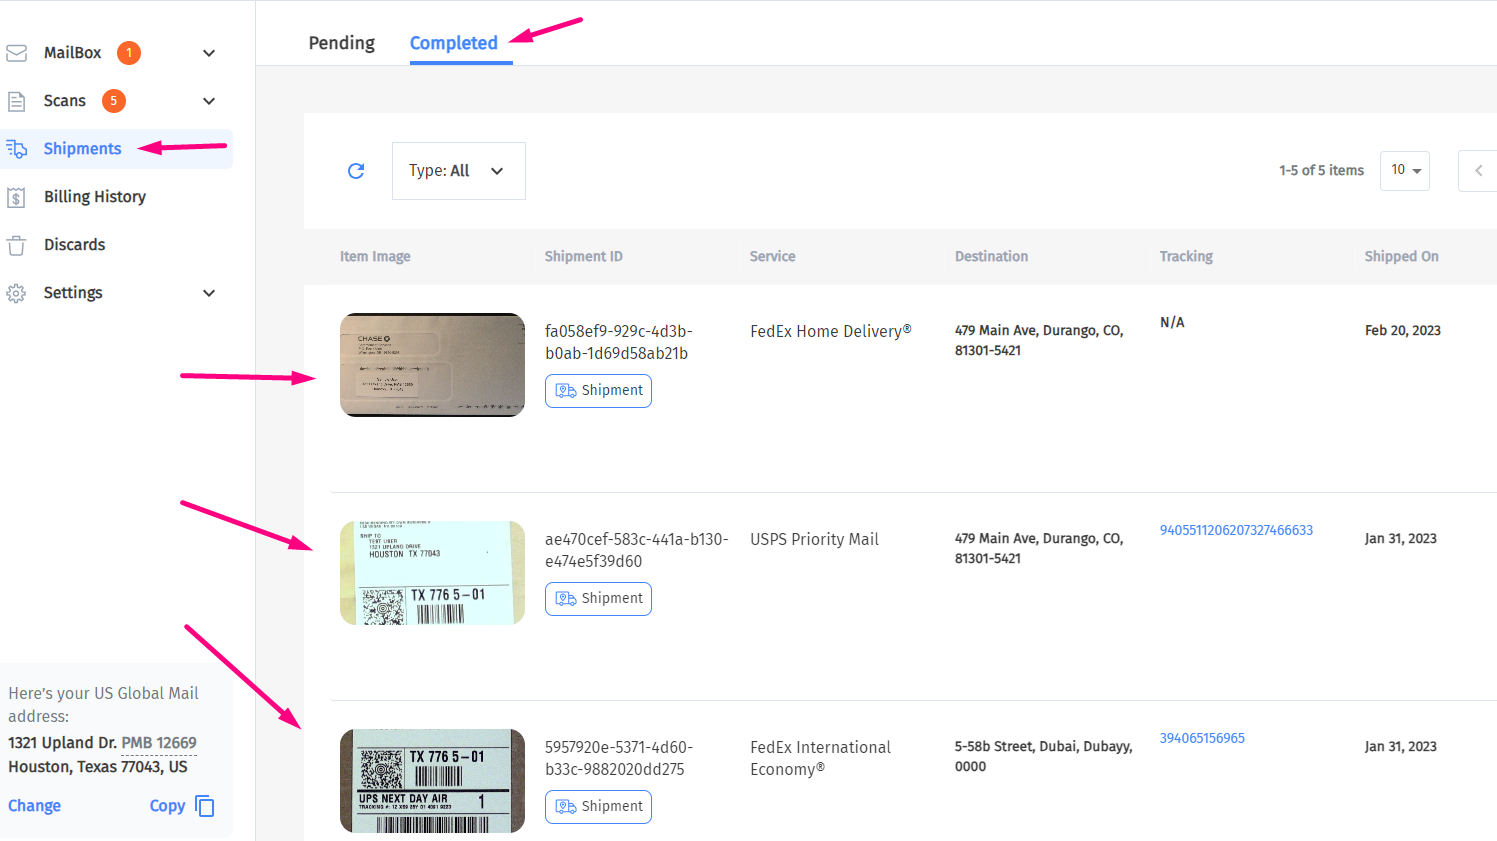Open the Type: All filter dropdown
The image size is (1497, 841).
[458, 171]
